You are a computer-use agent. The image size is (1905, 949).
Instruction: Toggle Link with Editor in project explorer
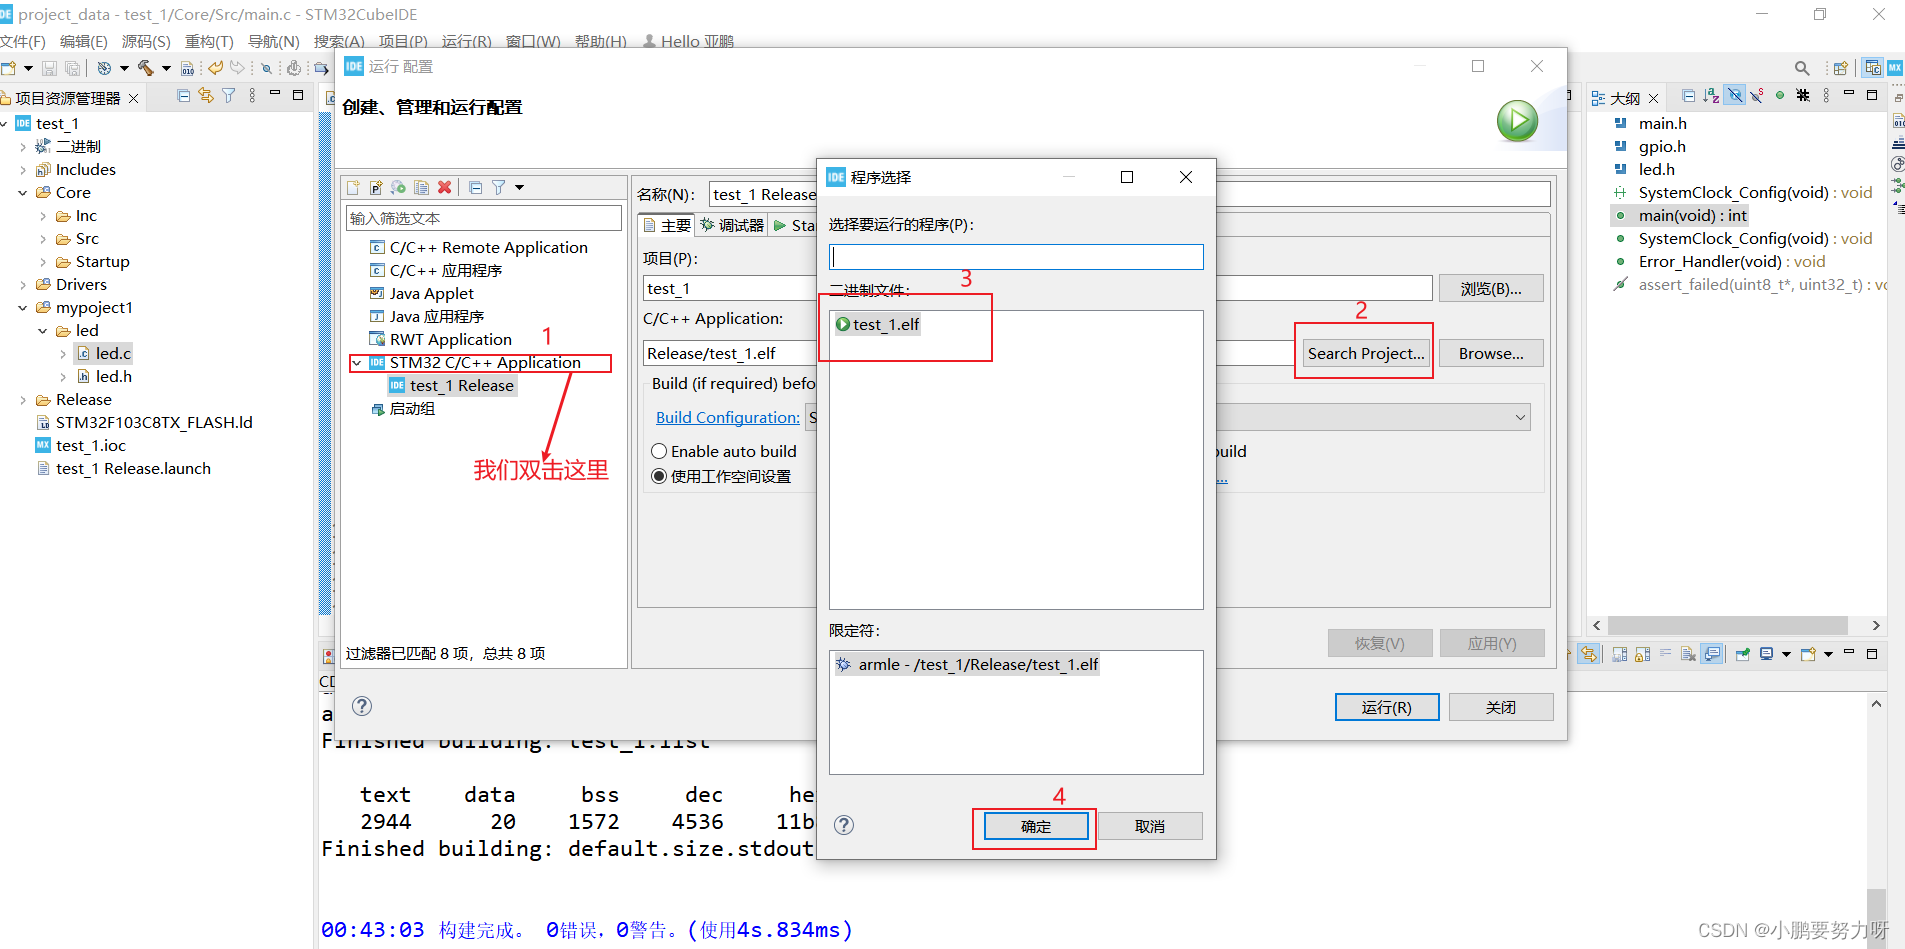click(206, 96)
